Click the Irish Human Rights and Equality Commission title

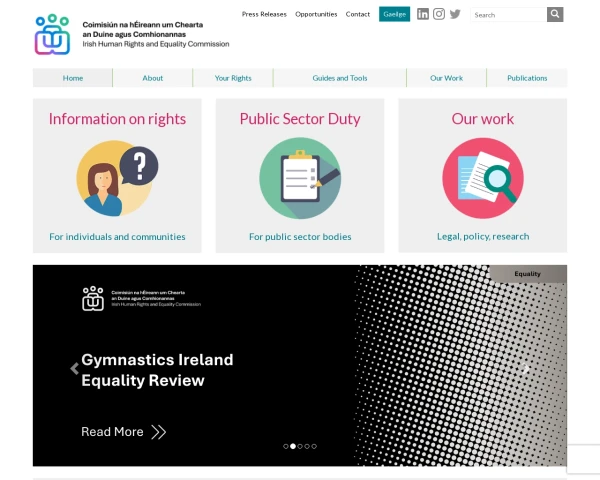point(156,44)
